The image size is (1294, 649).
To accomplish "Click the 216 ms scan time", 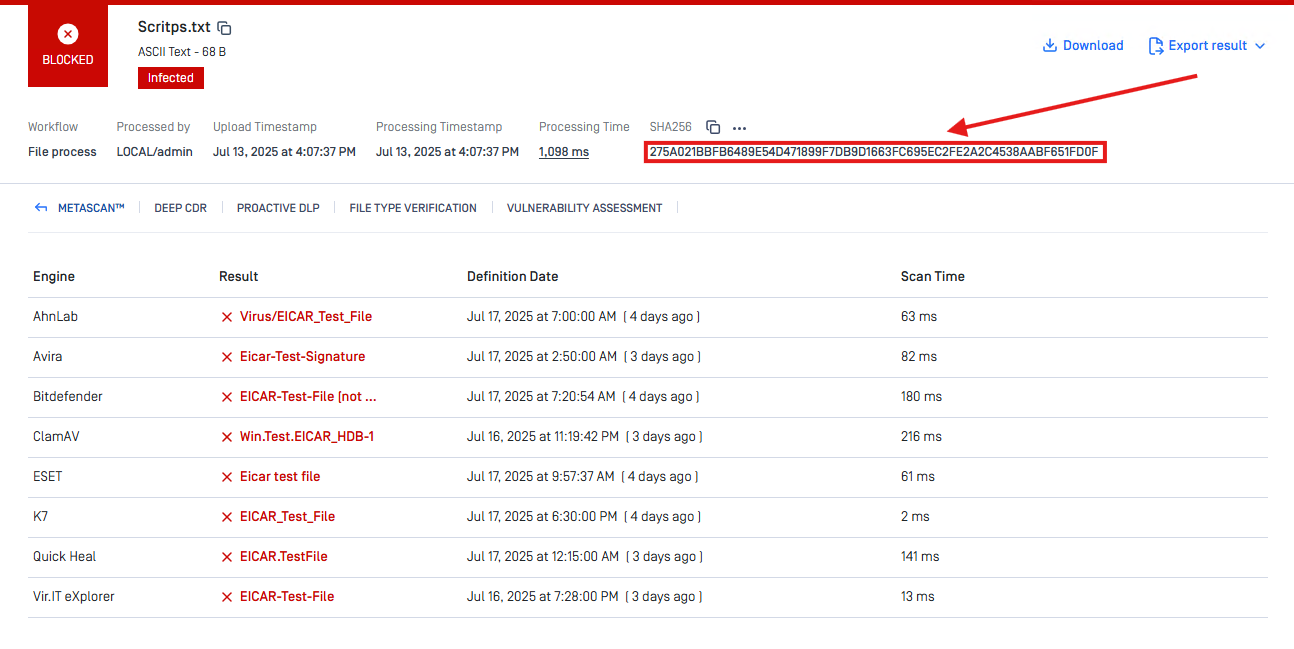I will (x=921, y=436).
